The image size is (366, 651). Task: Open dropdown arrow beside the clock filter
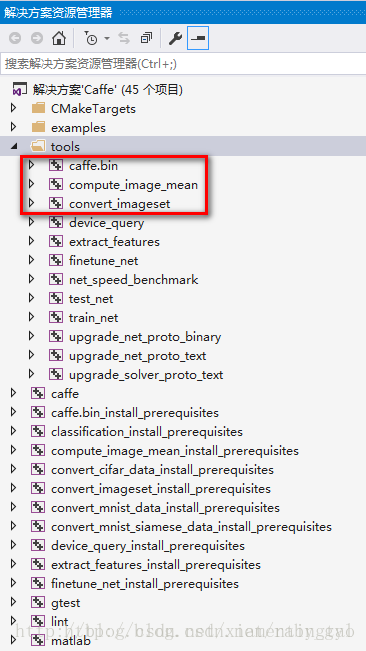(x=107, y=39)
